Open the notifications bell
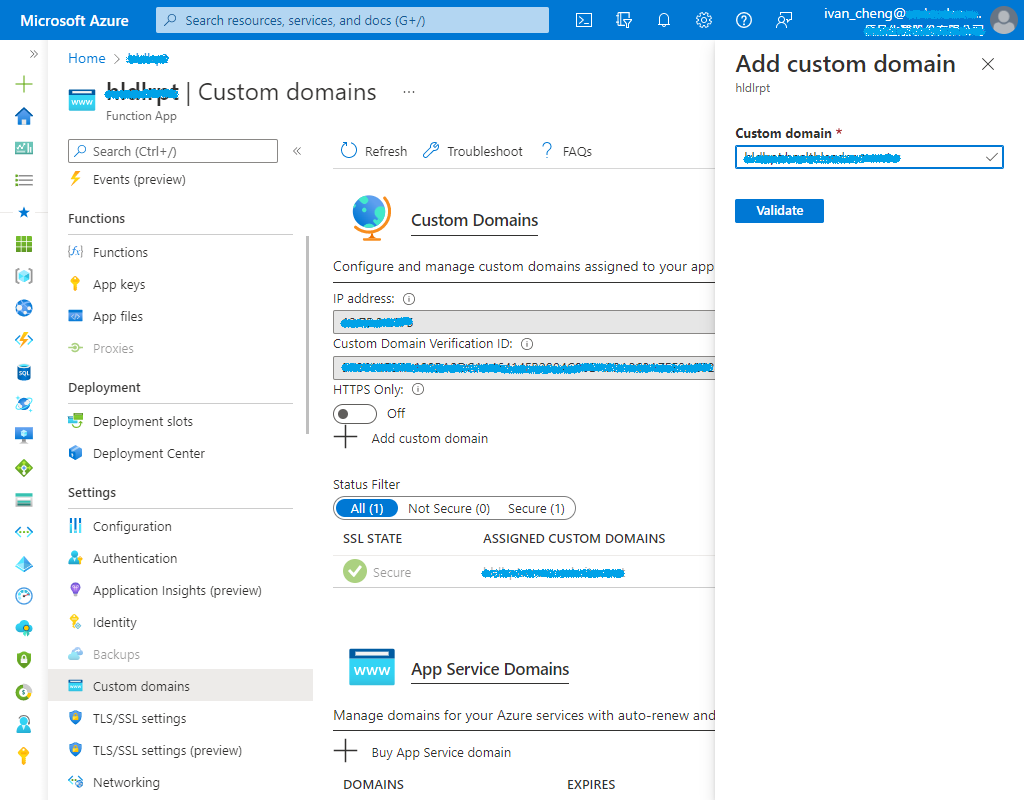Screen dimensions: 1024x800 pos(663,19)
